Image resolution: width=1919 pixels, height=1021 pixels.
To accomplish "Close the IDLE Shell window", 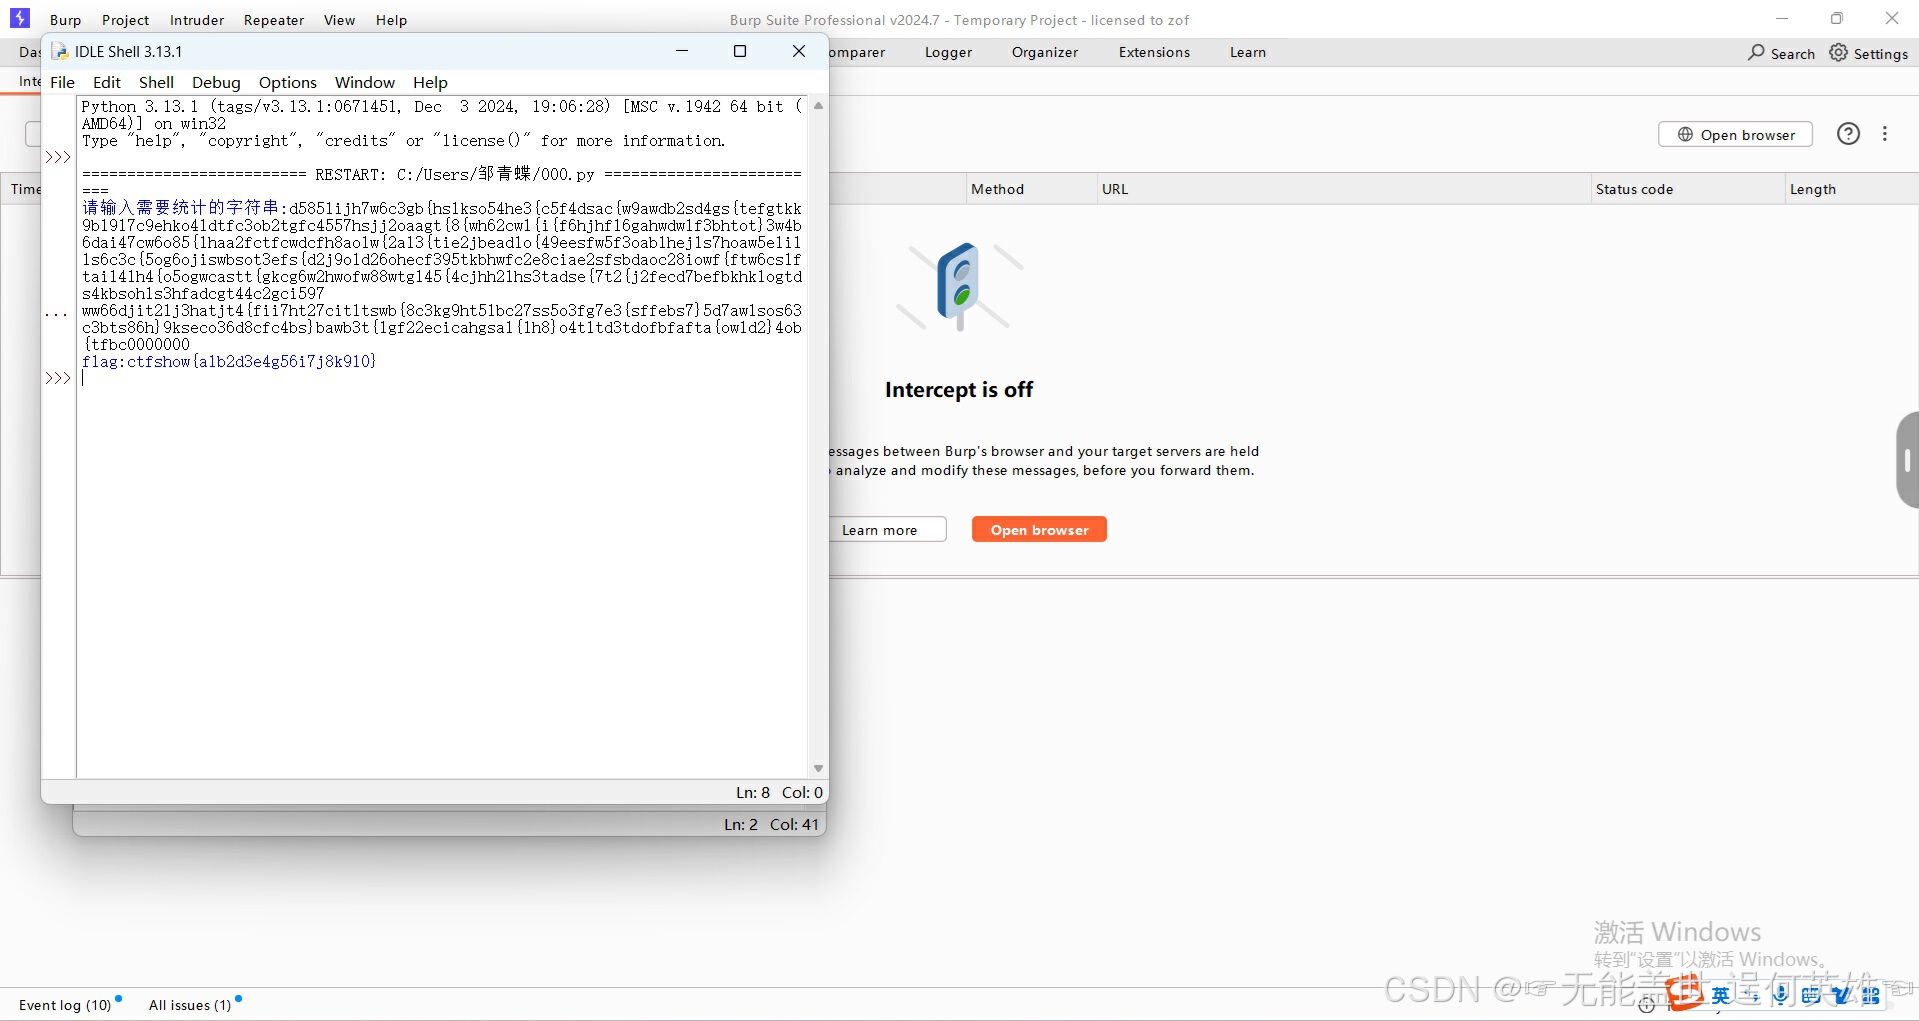I will [799, 51].
